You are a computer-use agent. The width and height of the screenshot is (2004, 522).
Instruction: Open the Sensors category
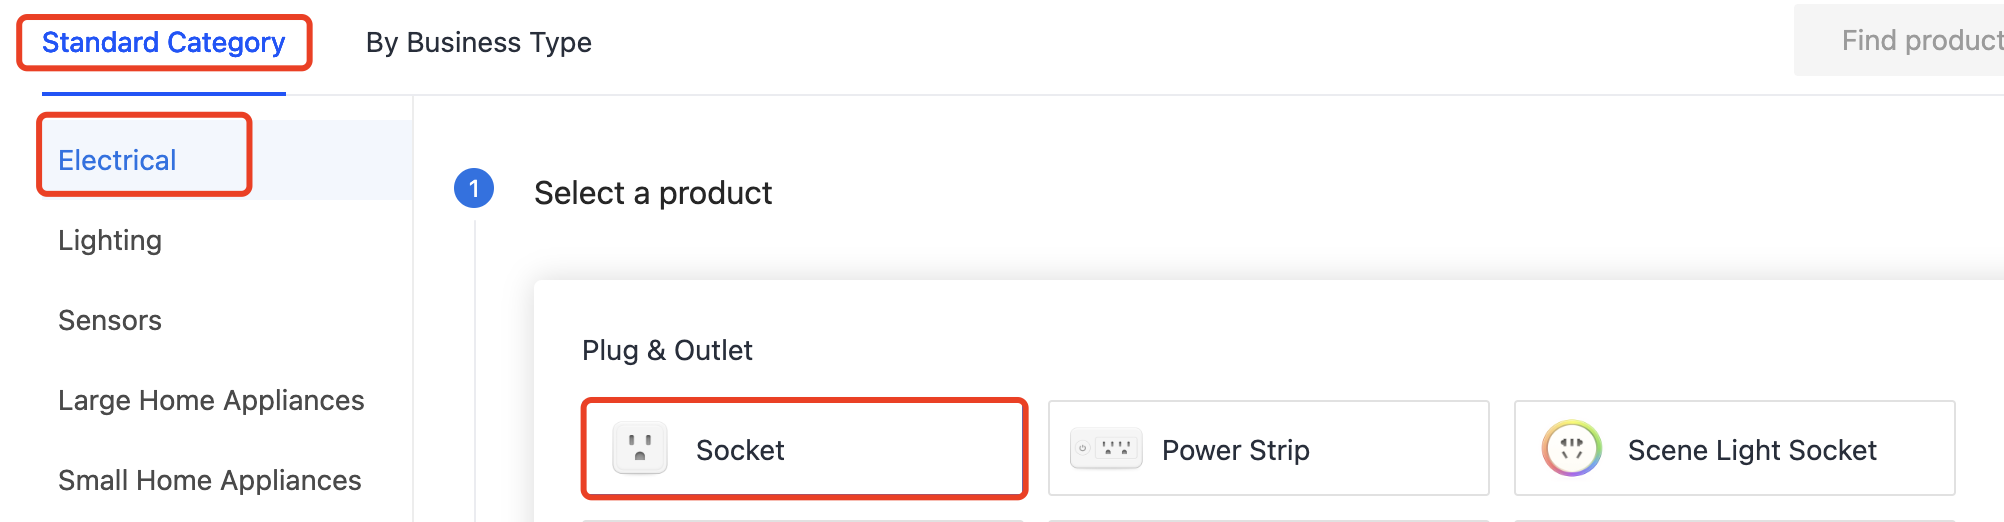(x=110, y=320)
